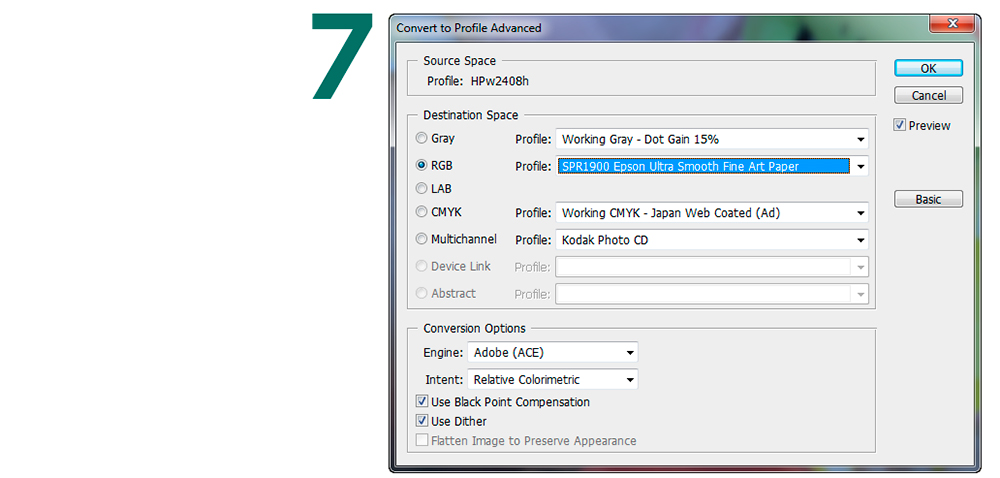This screenshot has height=478, width=1000.
Task: Open the Engine Adobe (ACE) dropdown
Action: tap(630, 353)
